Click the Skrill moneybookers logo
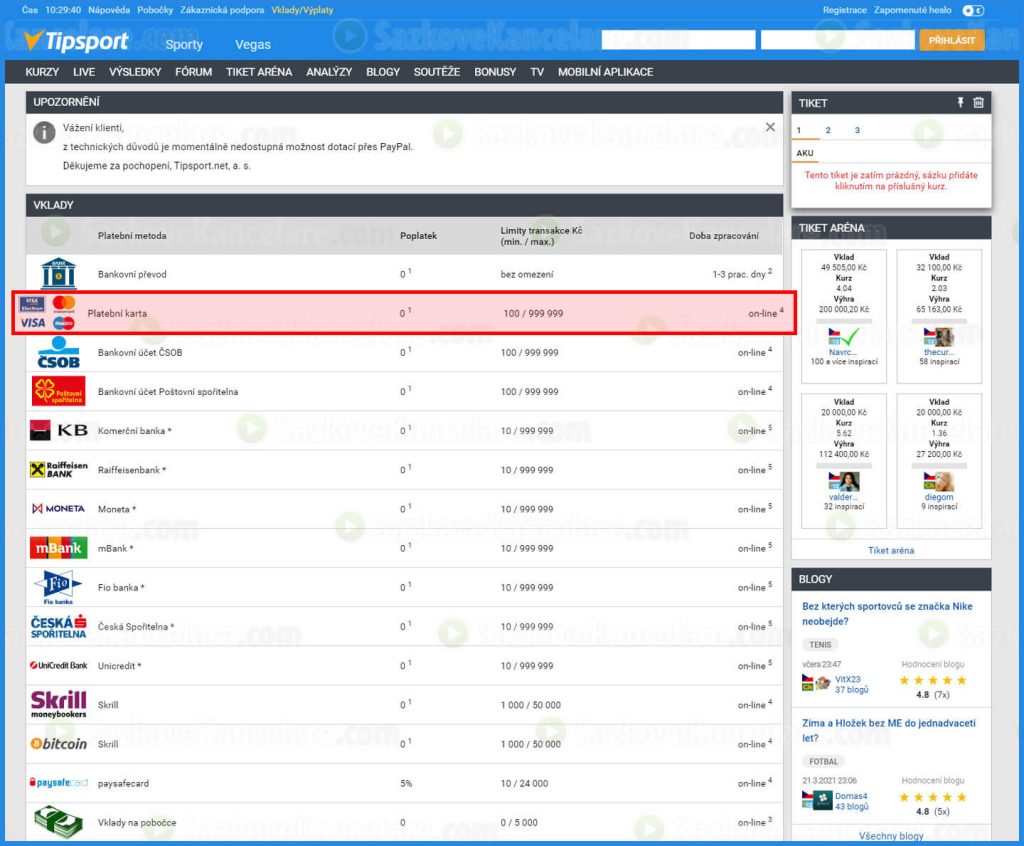The width and height of the screenshot is (1024, 846). pos(58,705)
